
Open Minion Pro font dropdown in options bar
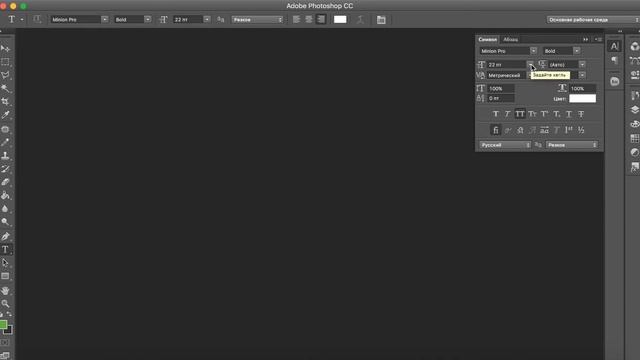pyautogui.click(x=104, y=19)
